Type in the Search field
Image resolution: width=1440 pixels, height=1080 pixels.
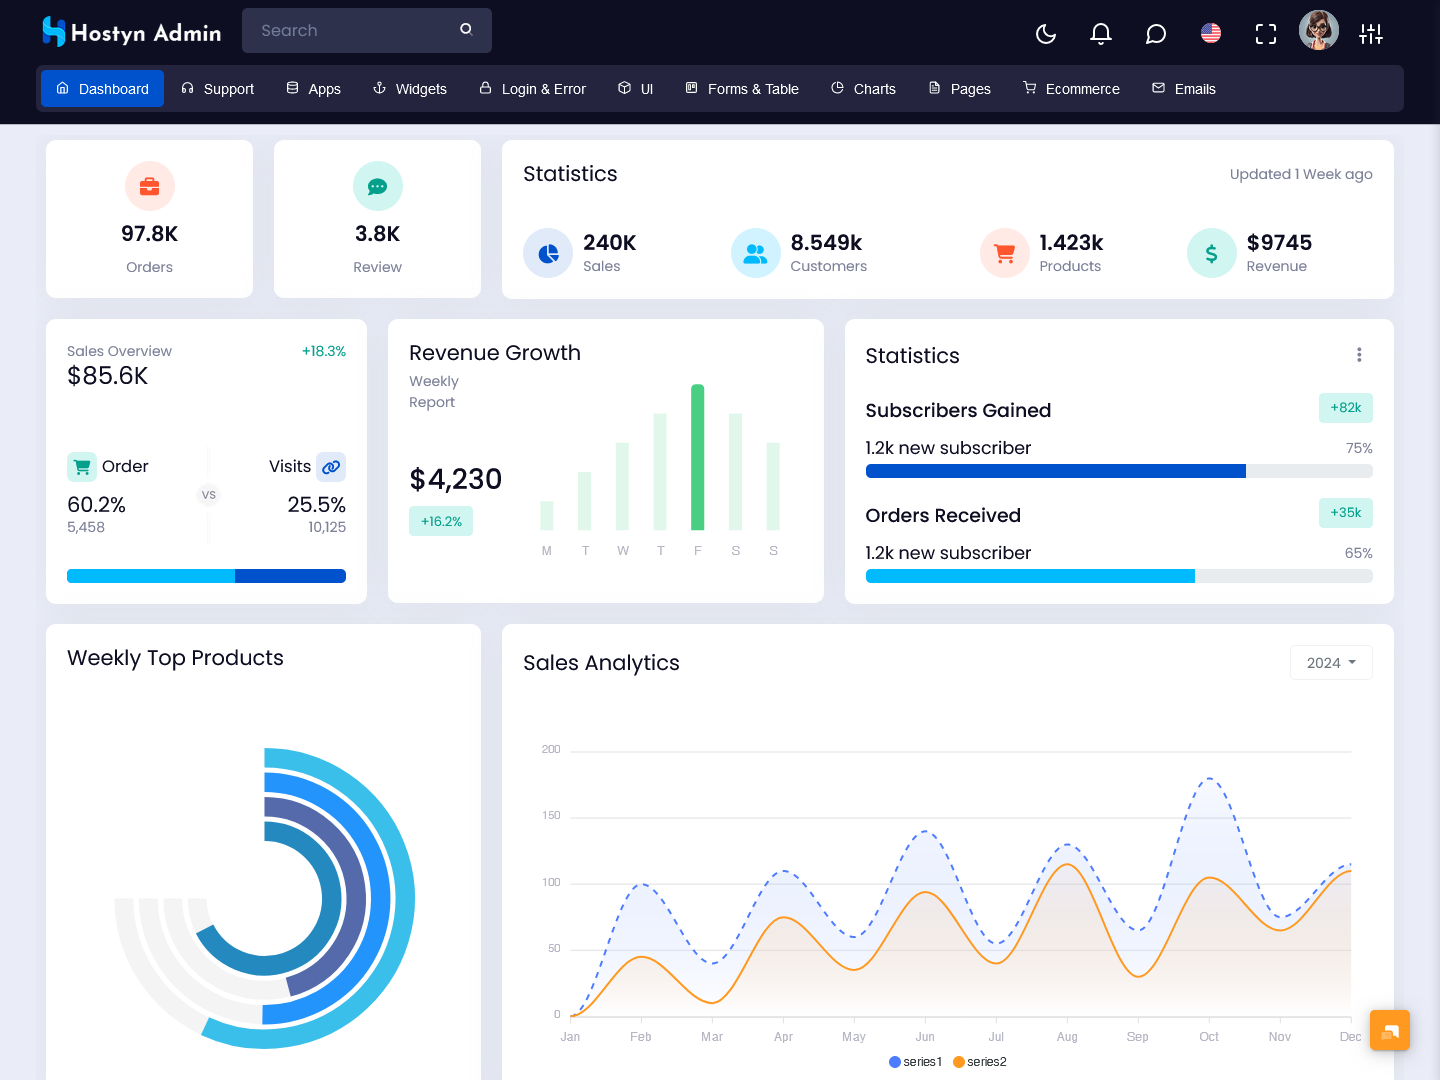[350, 31]
